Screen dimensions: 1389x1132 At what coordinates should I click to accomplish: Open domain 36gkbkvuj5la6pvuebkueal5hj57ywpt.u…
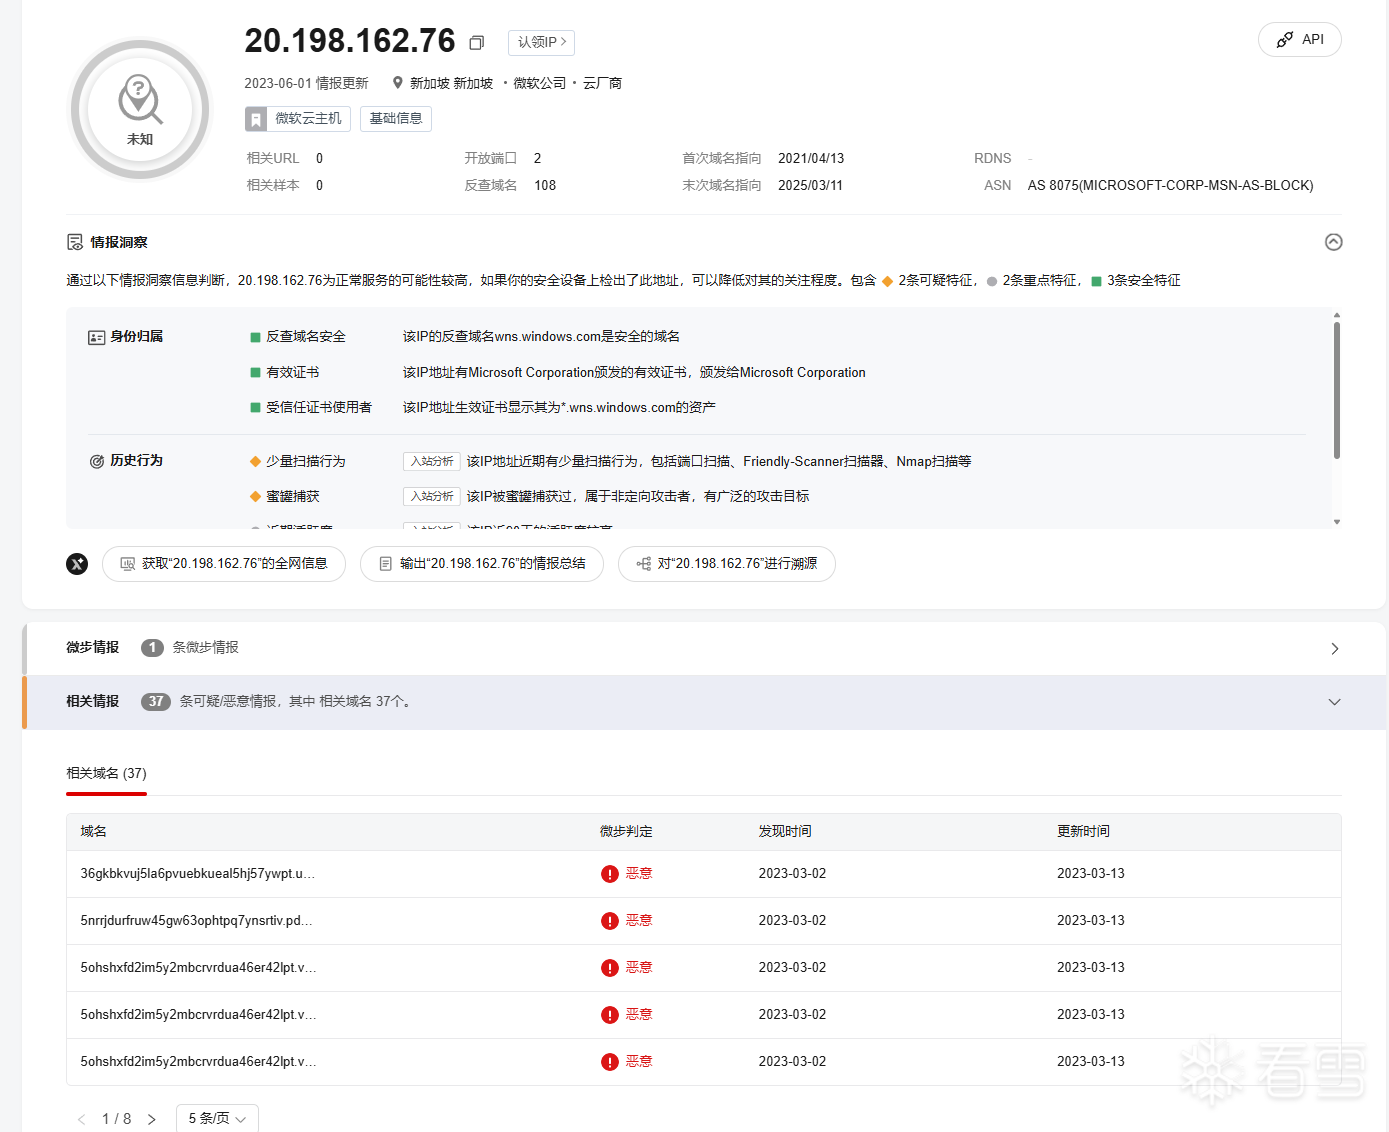pyautogui.click(x=198, y=874)
